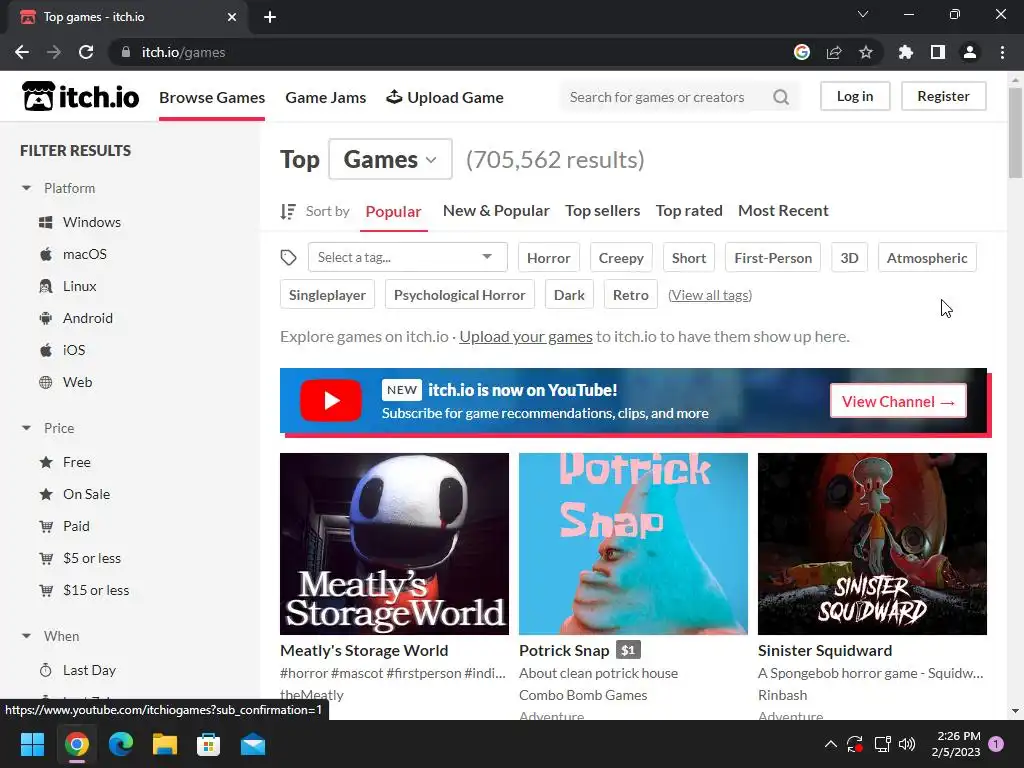Collapse the Price filter section
This screenshot has width=1024, height=768.
tap(26, 428)
